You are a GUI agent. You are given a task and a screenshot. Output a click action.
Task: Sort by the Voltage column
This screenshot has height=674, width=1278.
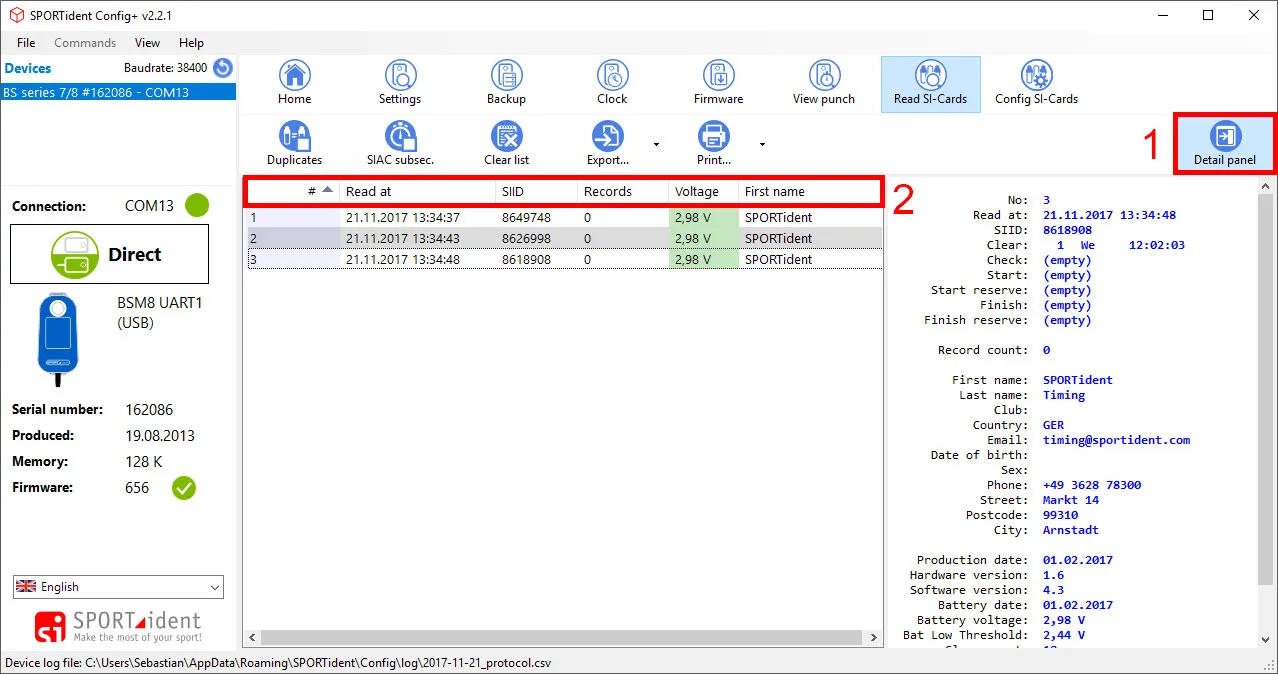704,191
